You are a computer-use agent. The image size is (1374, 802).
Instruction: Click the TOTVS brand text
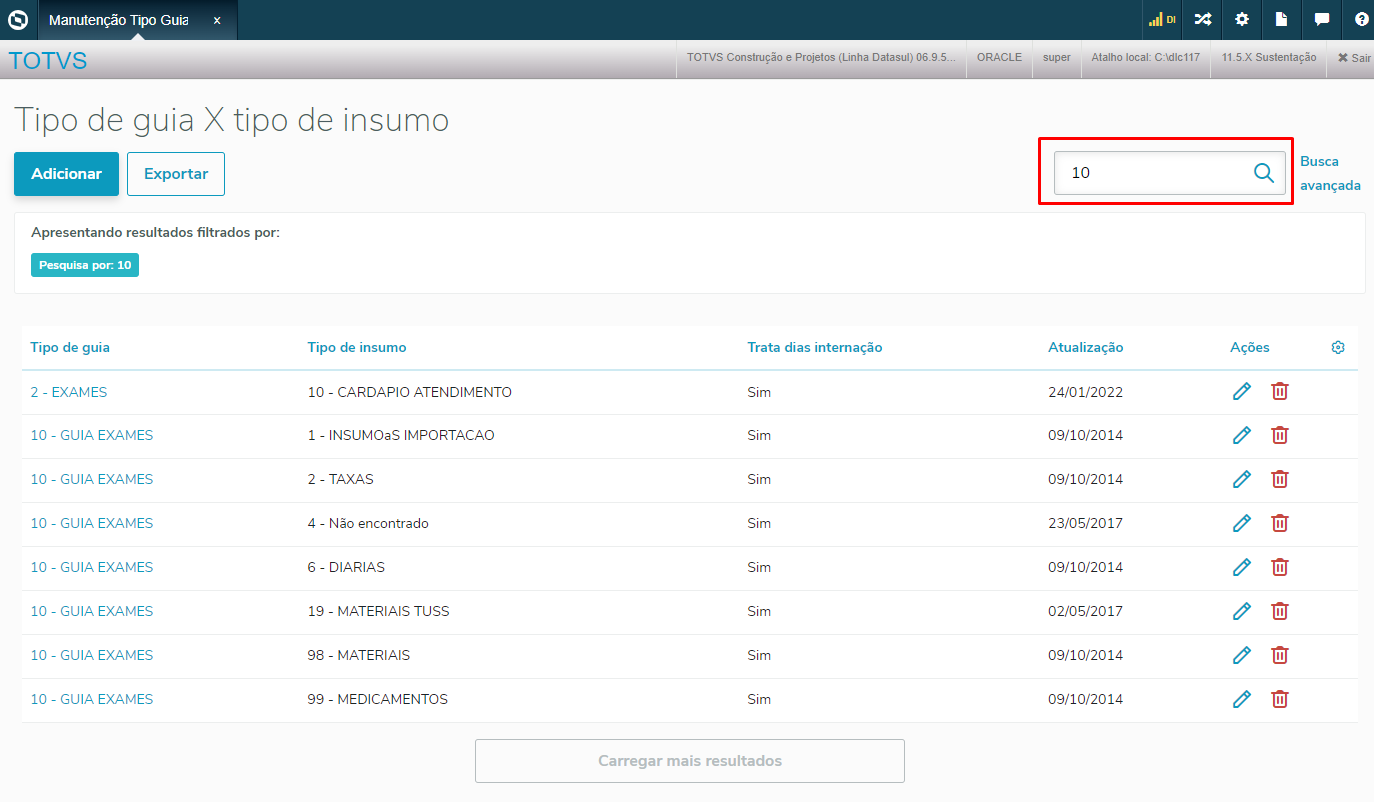[x=48, y=60]
